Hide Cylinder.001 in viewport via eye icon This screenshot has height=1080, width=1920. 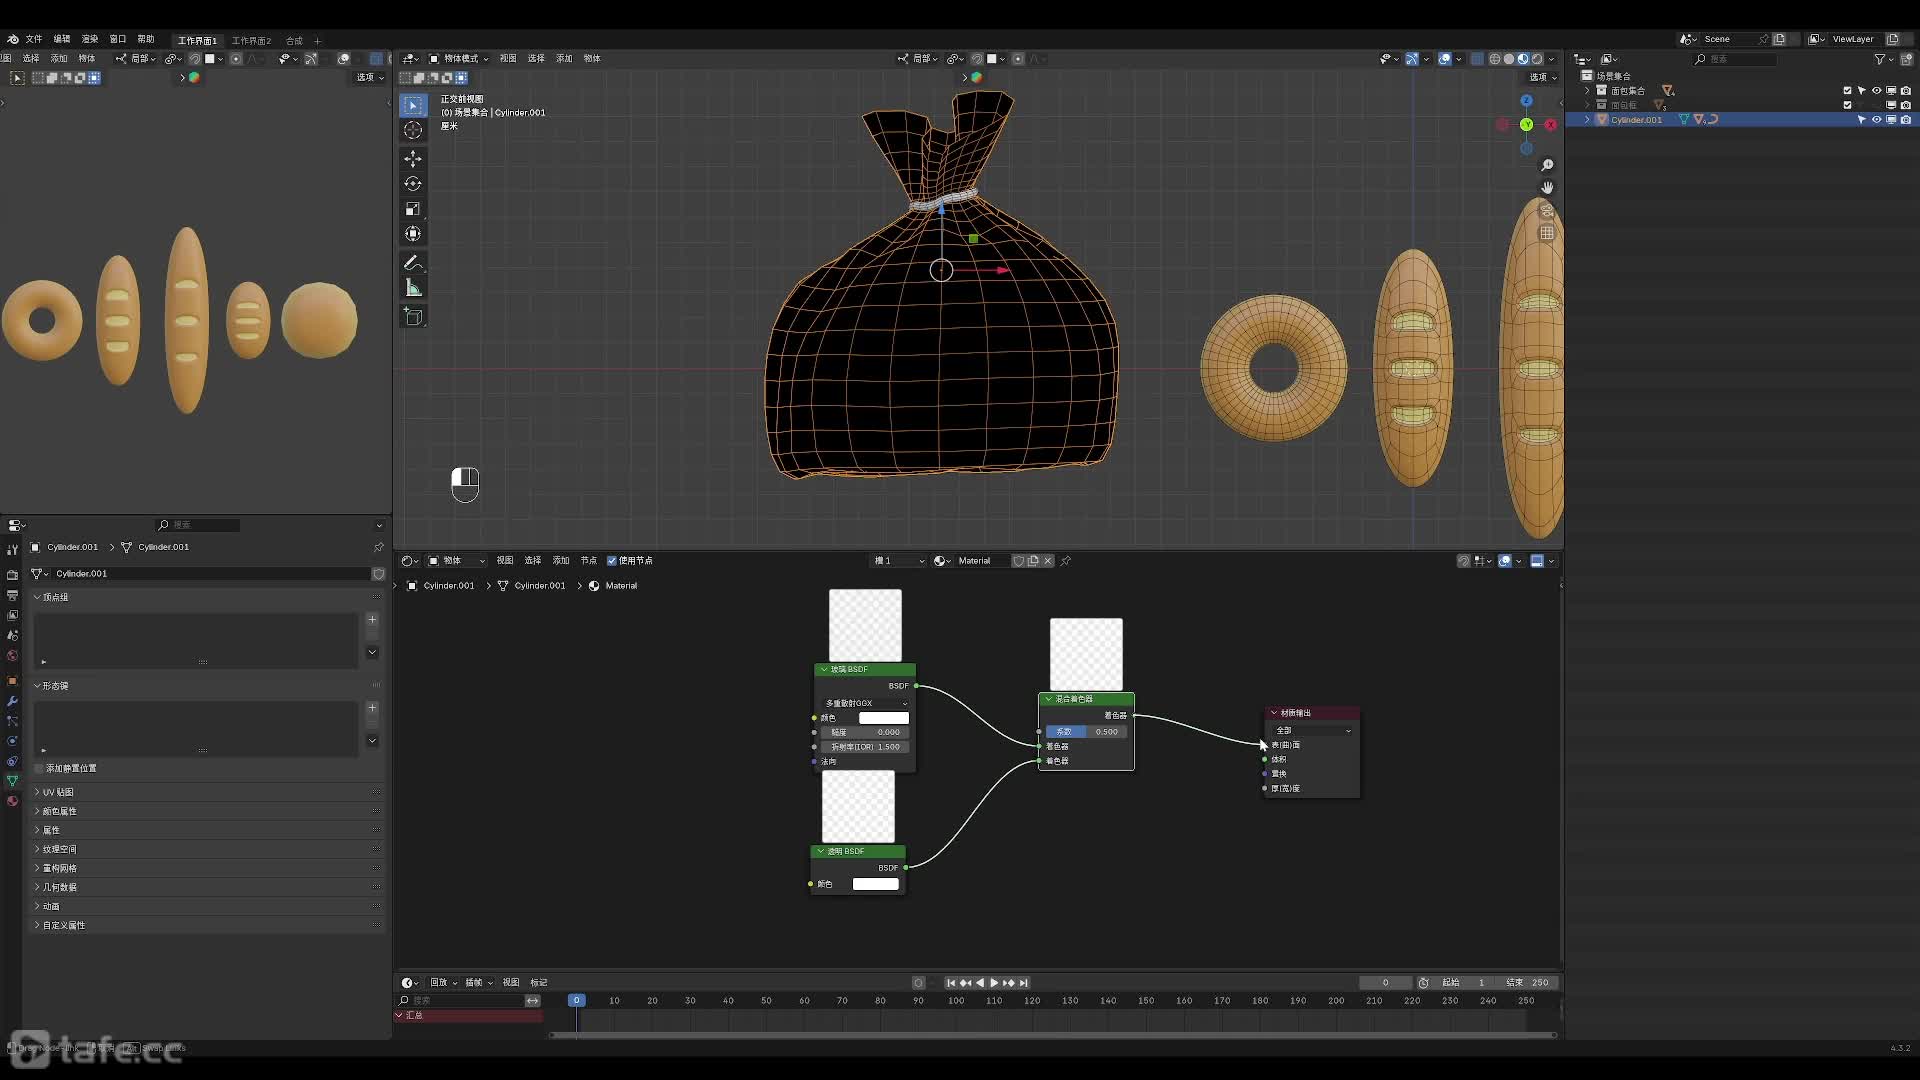tap(1876, 120)
